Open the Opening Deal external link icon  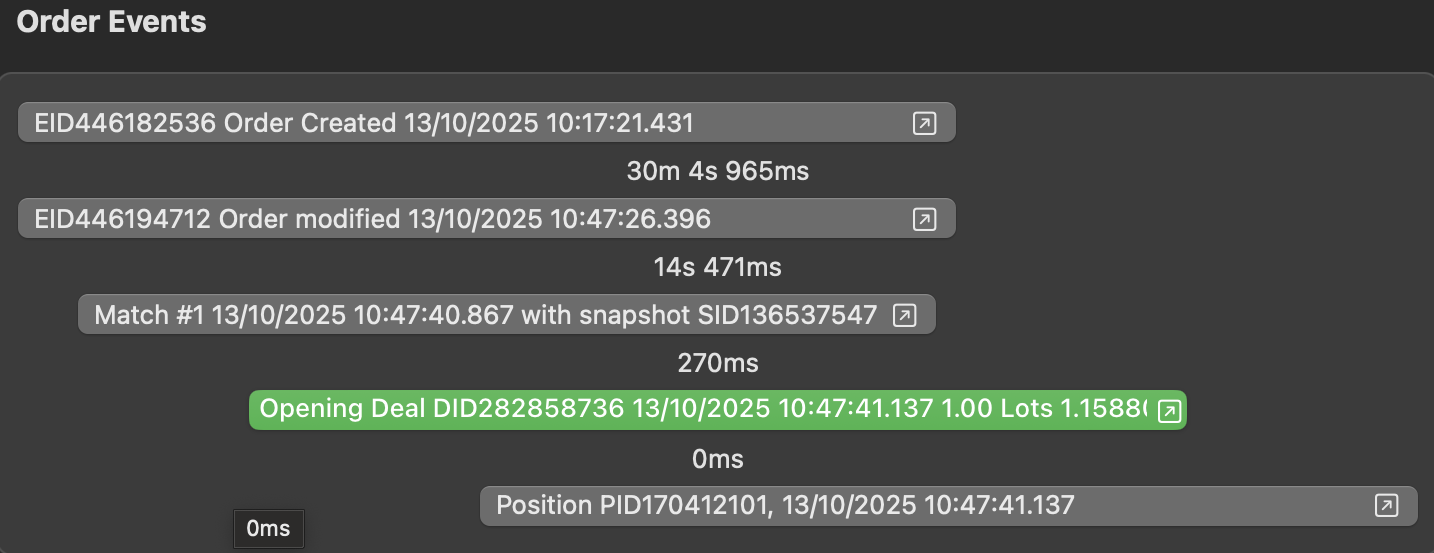point(1169,411)
